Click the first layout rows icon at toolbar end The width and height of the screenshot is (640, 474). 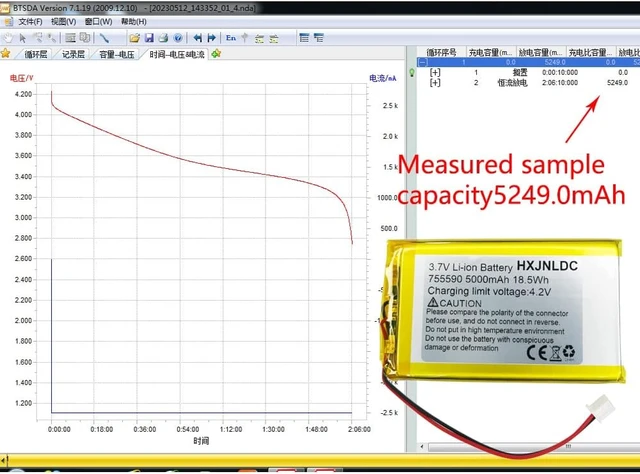(304, 38)
